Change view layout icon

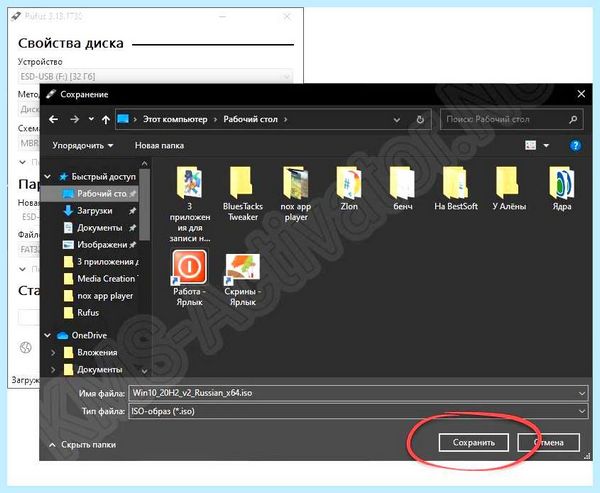530,145
